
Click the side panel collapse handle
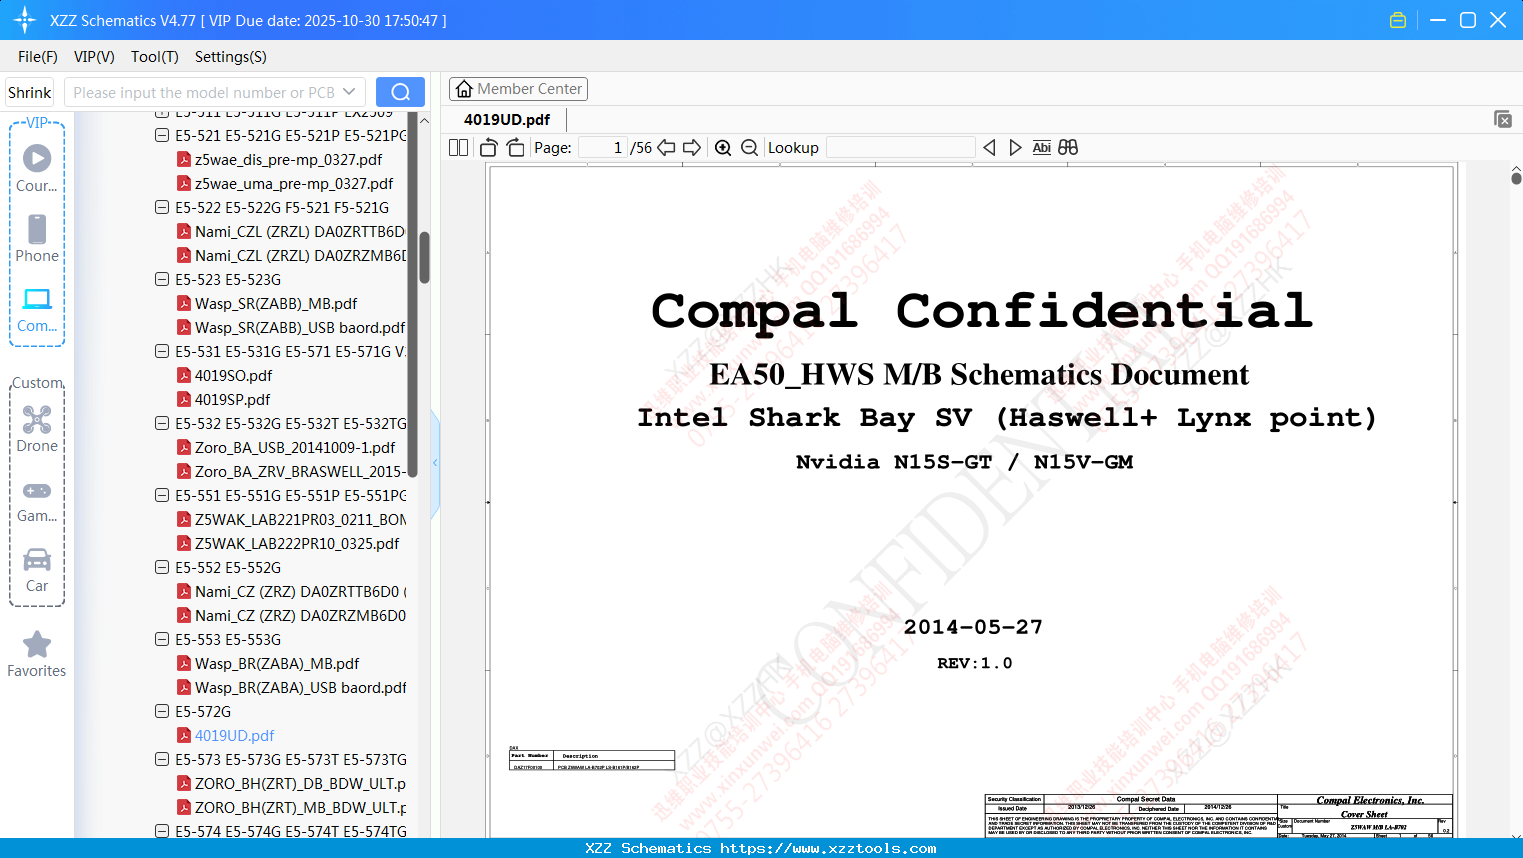(x=435, y=462)
